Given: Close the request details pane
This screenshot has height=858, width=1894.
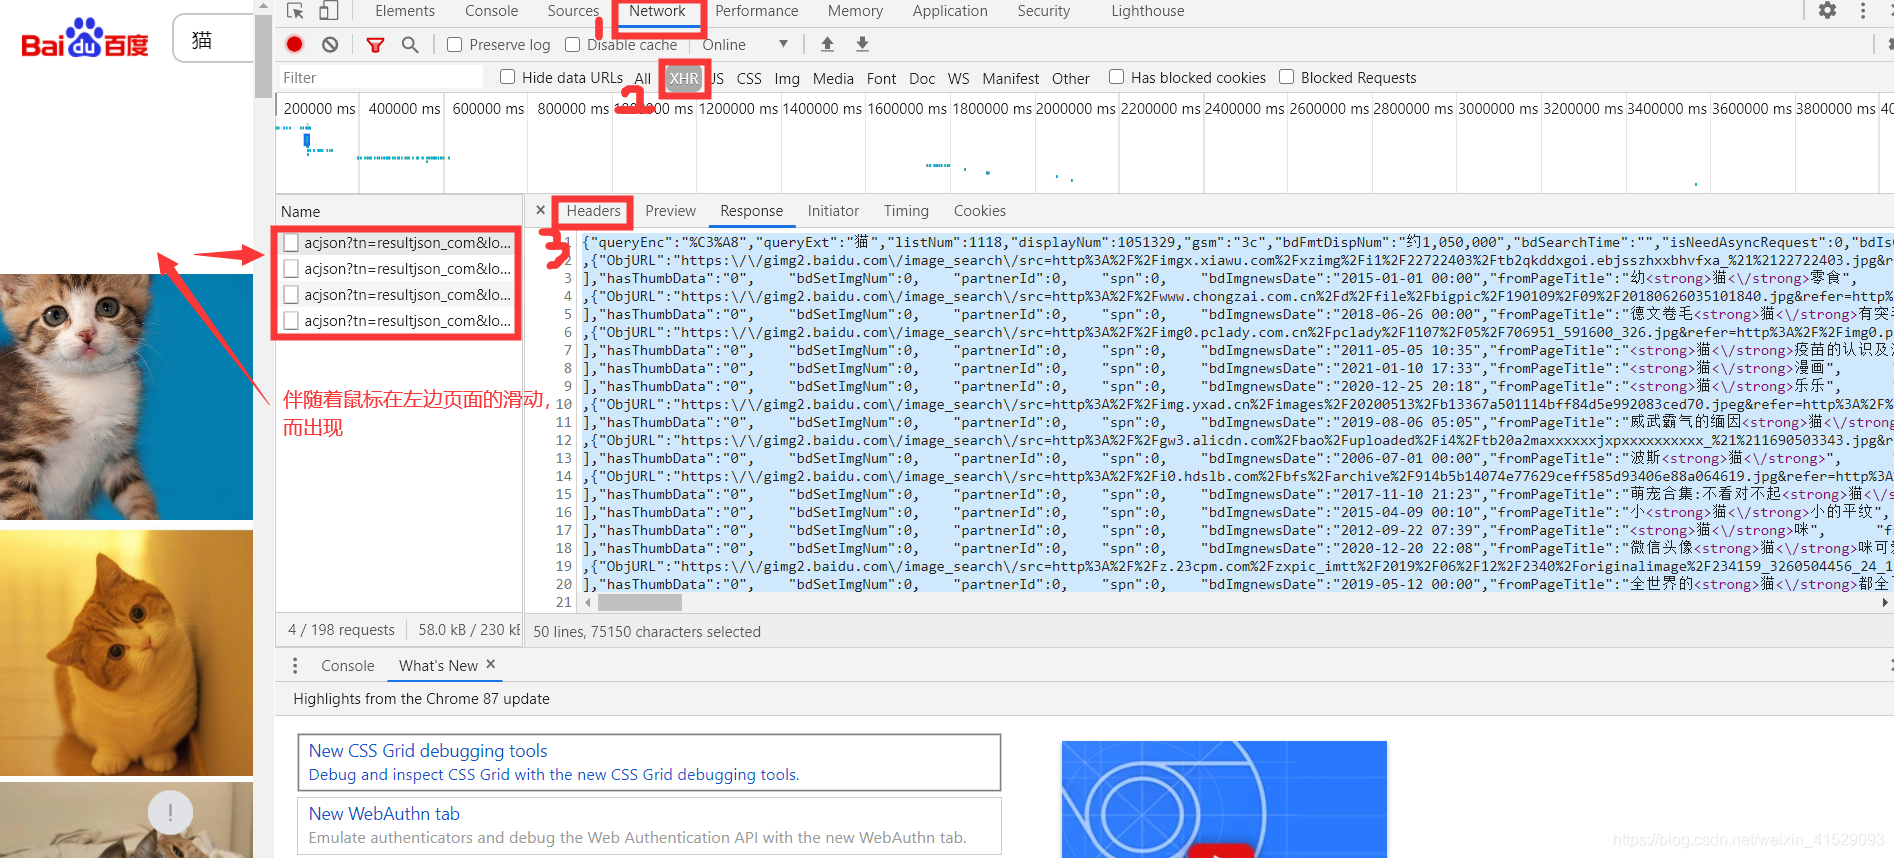Looking at the screenshot, I should 540,210.
